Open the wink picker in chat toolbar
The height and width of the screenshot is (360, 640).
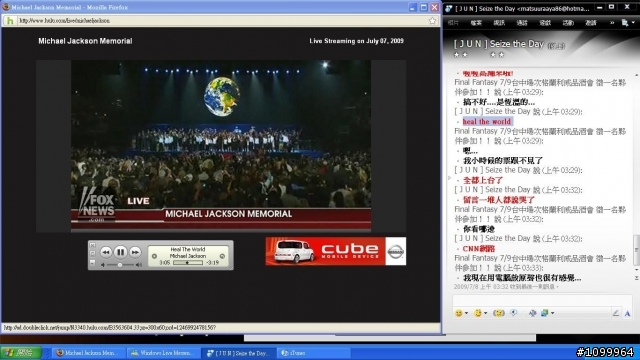[478, 313]
